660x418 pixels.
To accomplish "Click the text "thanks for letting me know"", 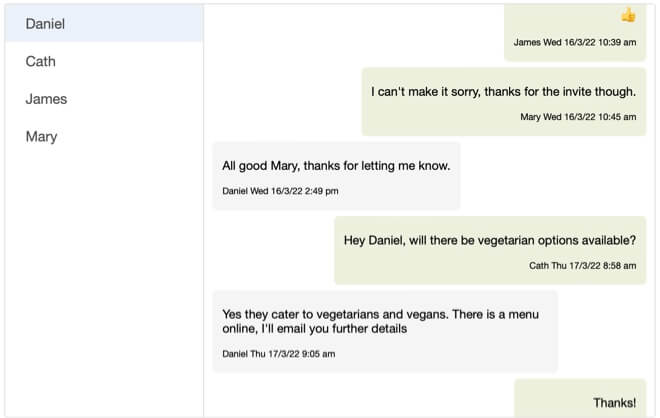I will click(x=377, y=166).
